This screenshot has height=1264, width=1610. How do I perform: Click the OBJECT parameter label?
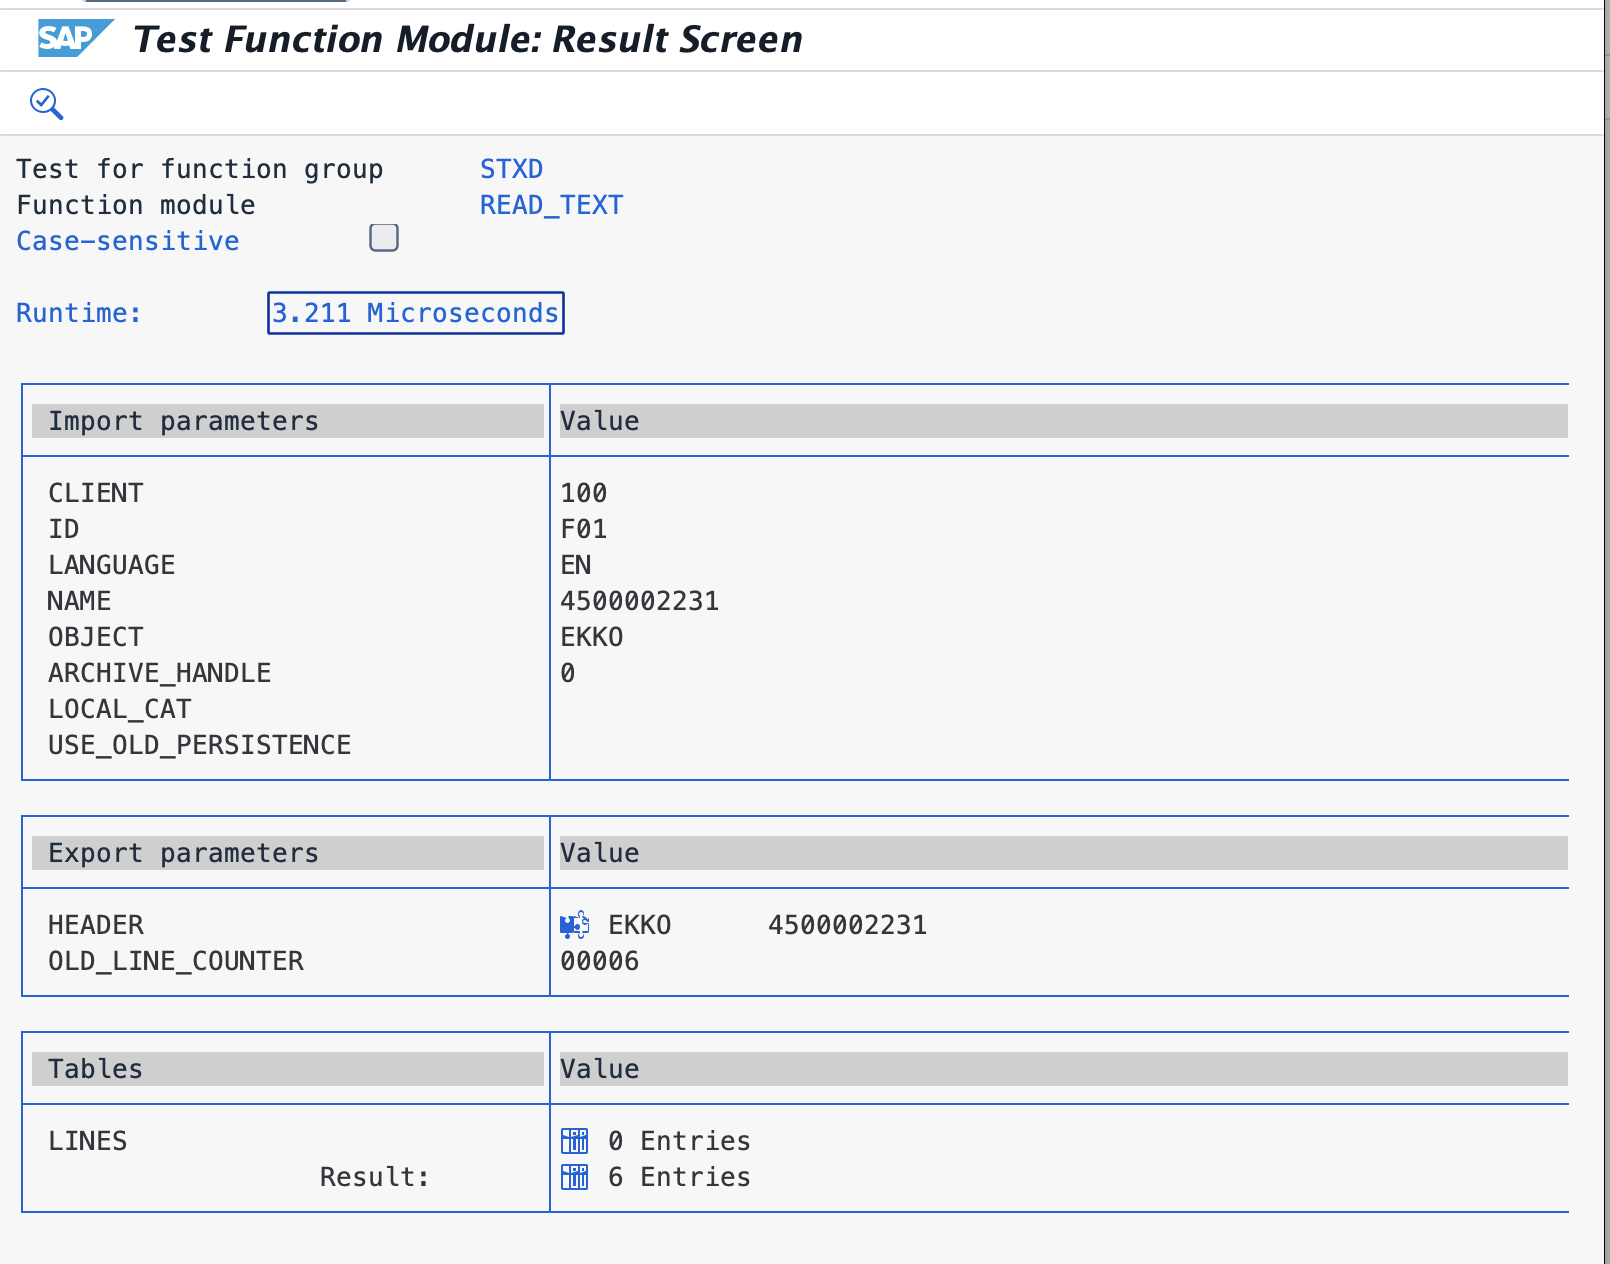pos(96,637)
